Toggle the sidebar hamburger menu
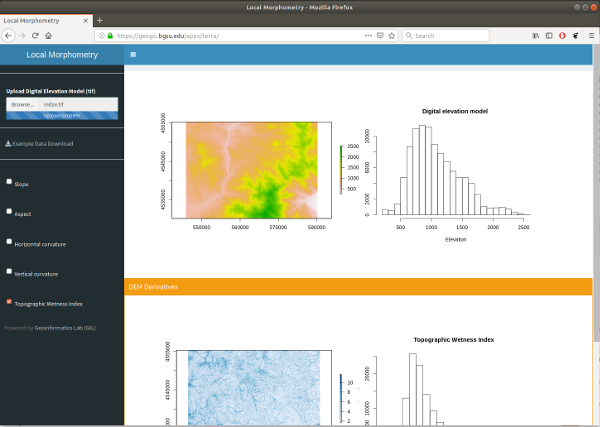Image resolution: width=600 pixels, height=427 pixels. 134,56
